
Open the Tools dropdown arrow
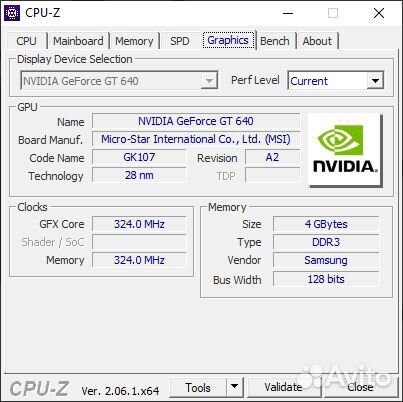click(235, 387)
